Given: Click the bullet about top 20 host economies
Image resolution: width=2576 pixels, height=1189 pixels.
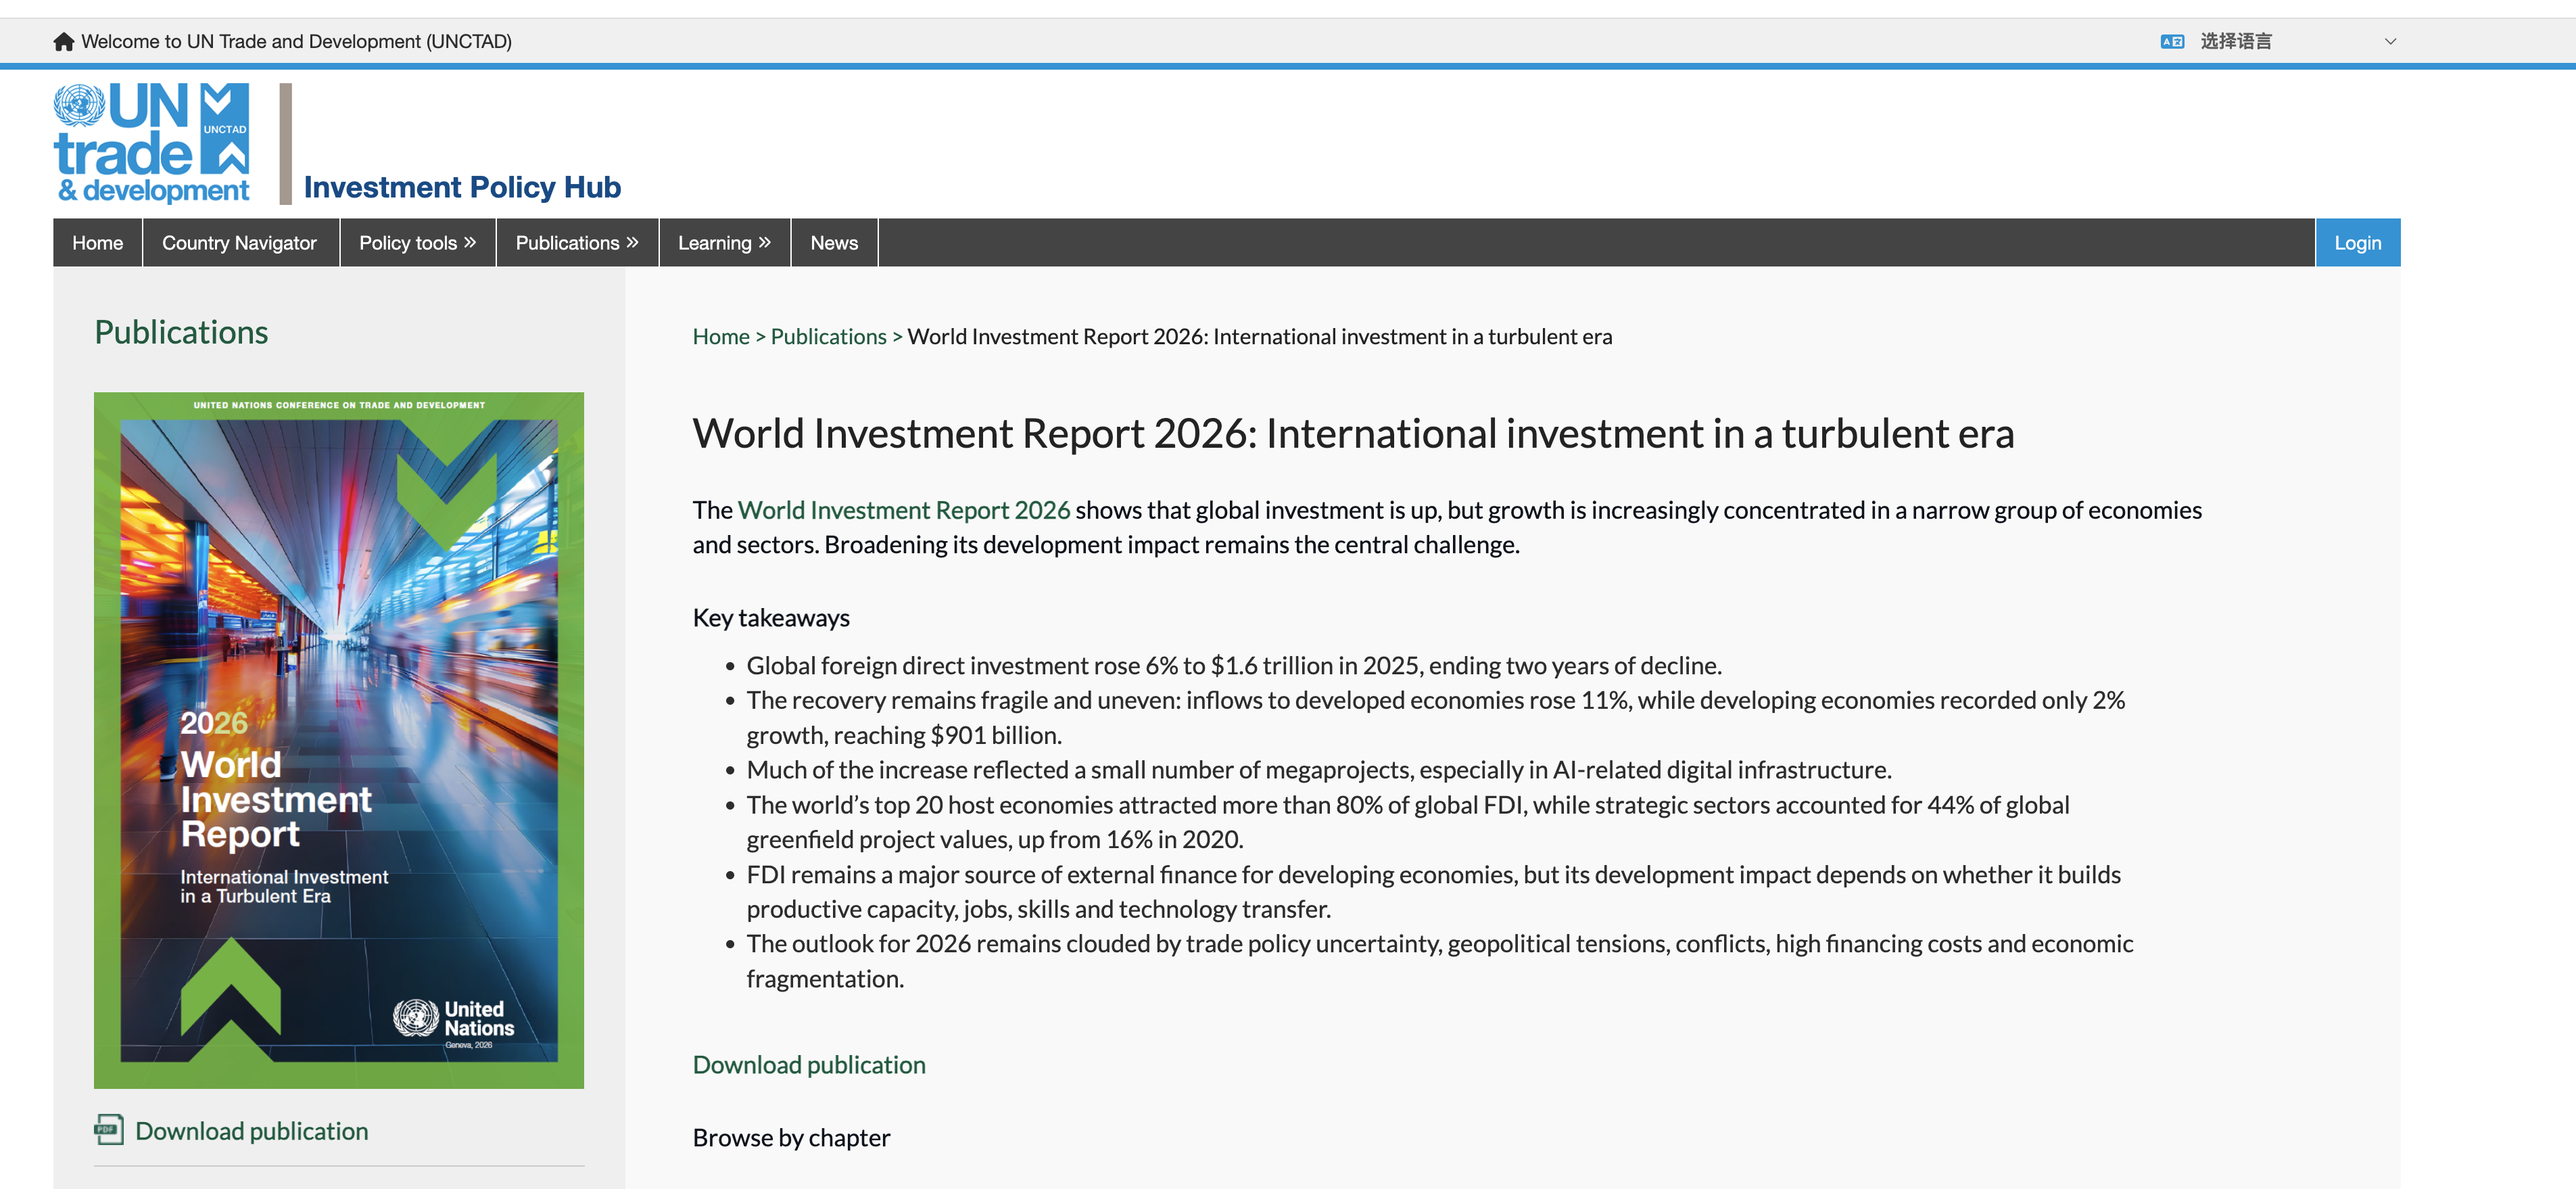Looking at the screenshot, I should 1408,822.
